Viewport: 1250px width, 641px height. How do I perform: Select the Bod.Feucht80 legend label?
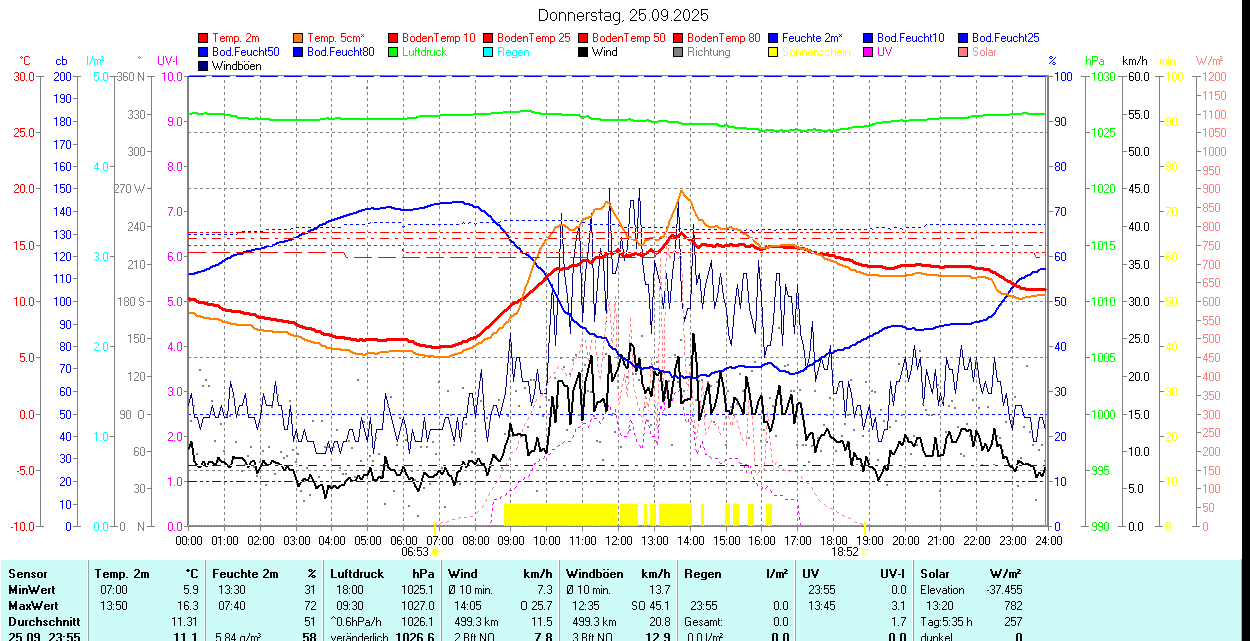click(x=340, y=52)
